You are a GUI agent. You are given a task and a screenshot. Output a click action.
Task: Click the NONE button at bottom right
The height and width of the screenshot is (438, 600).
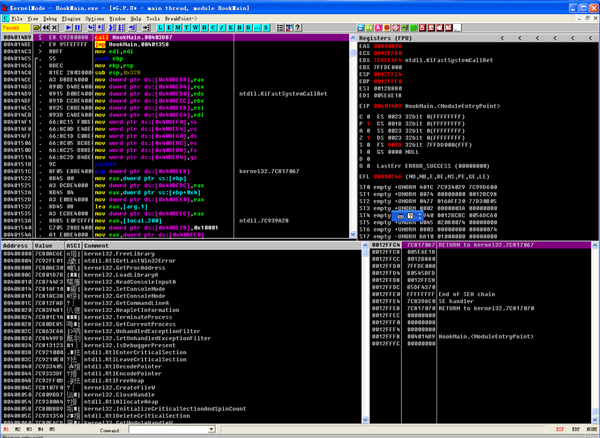click(592, 429)
